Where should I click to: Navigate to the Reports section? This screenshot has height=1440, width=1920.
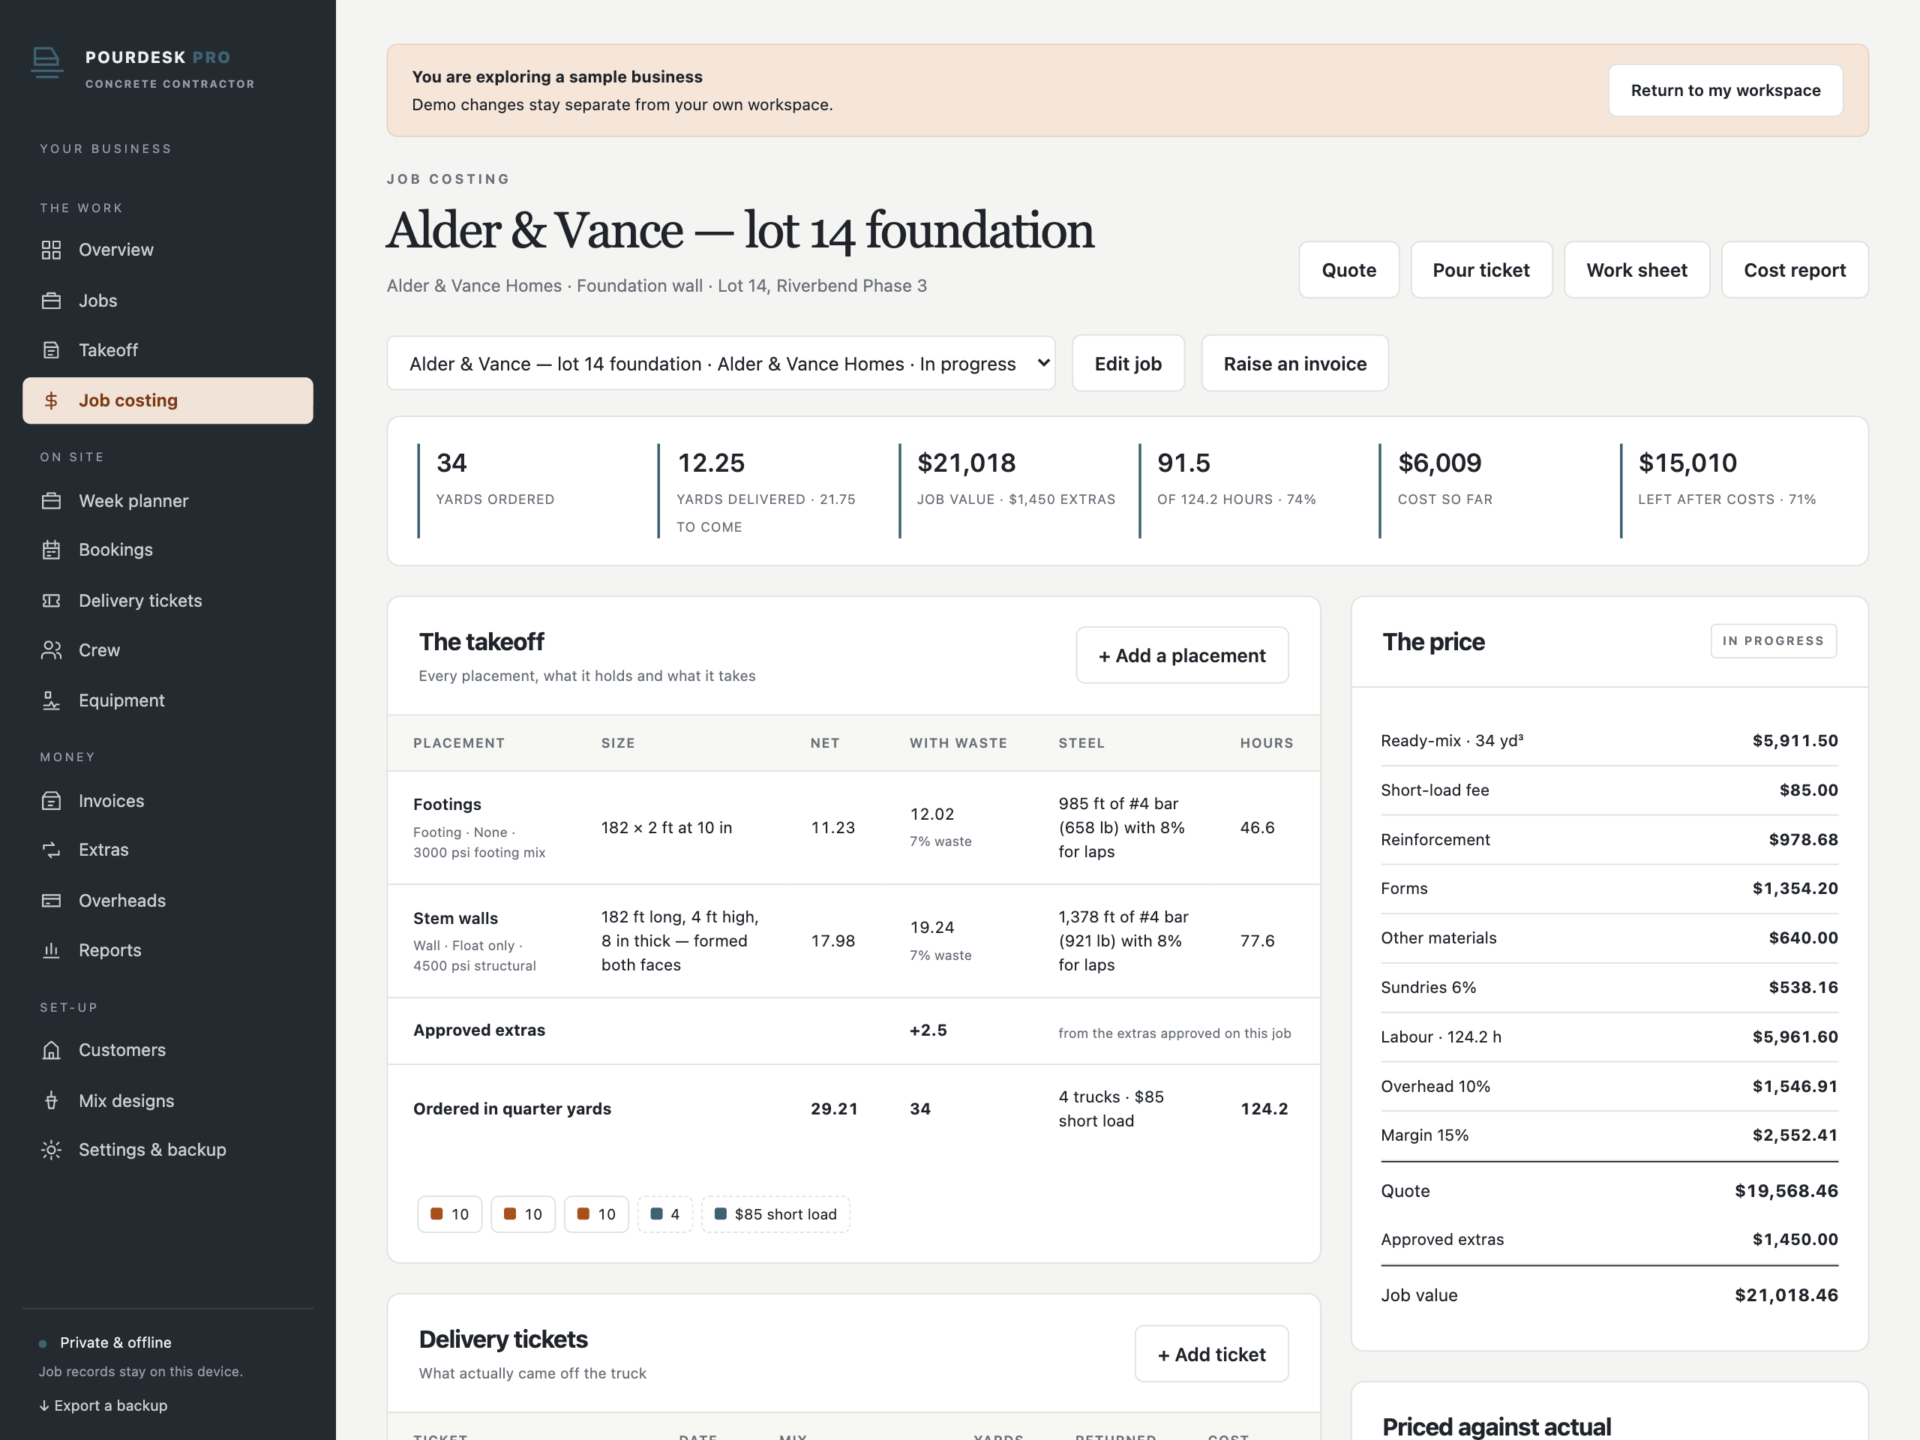168,951
